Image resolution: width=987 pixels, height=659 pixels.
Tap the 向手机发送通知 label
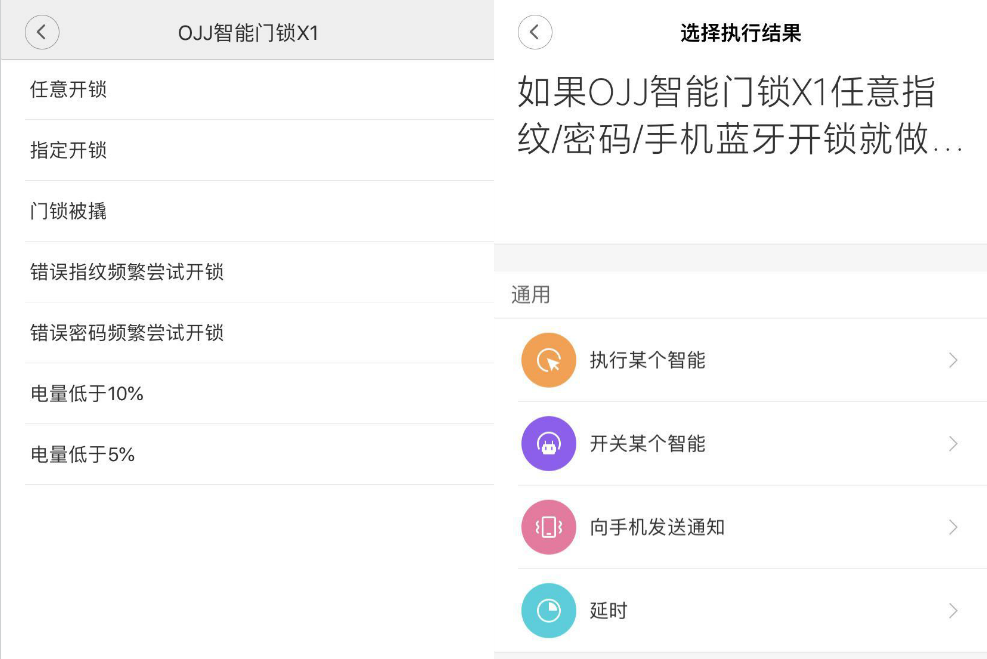click(657, 527)
